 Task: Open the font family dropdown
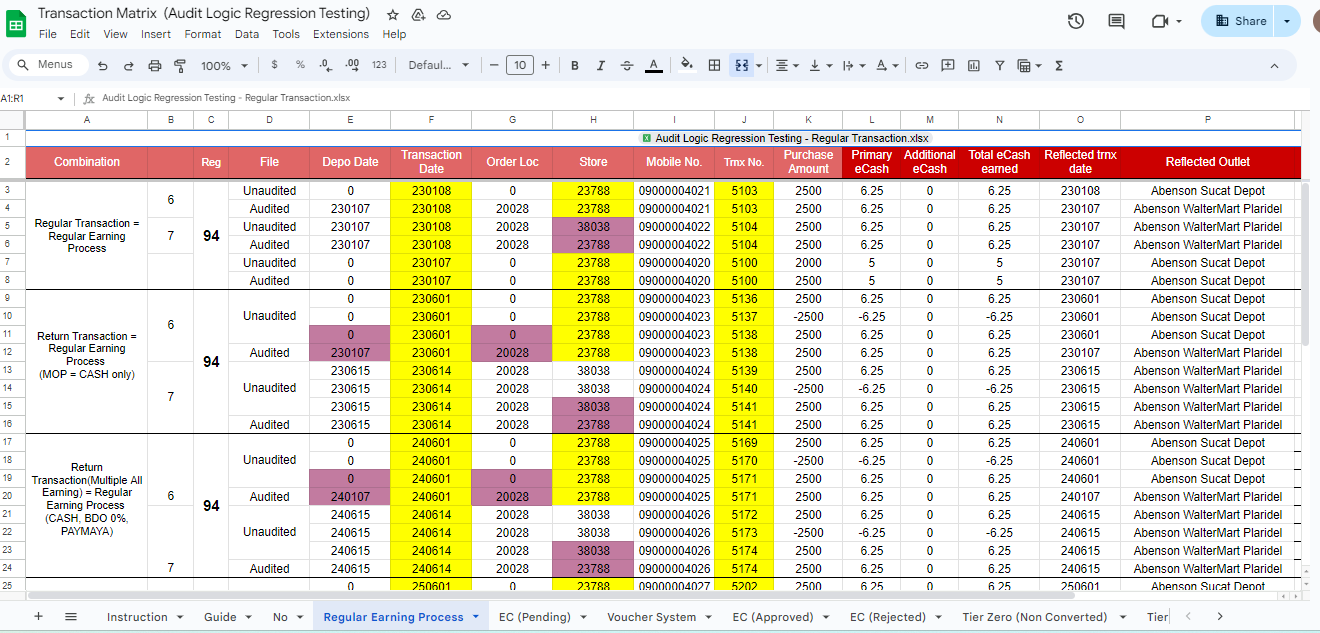(439, 65)
